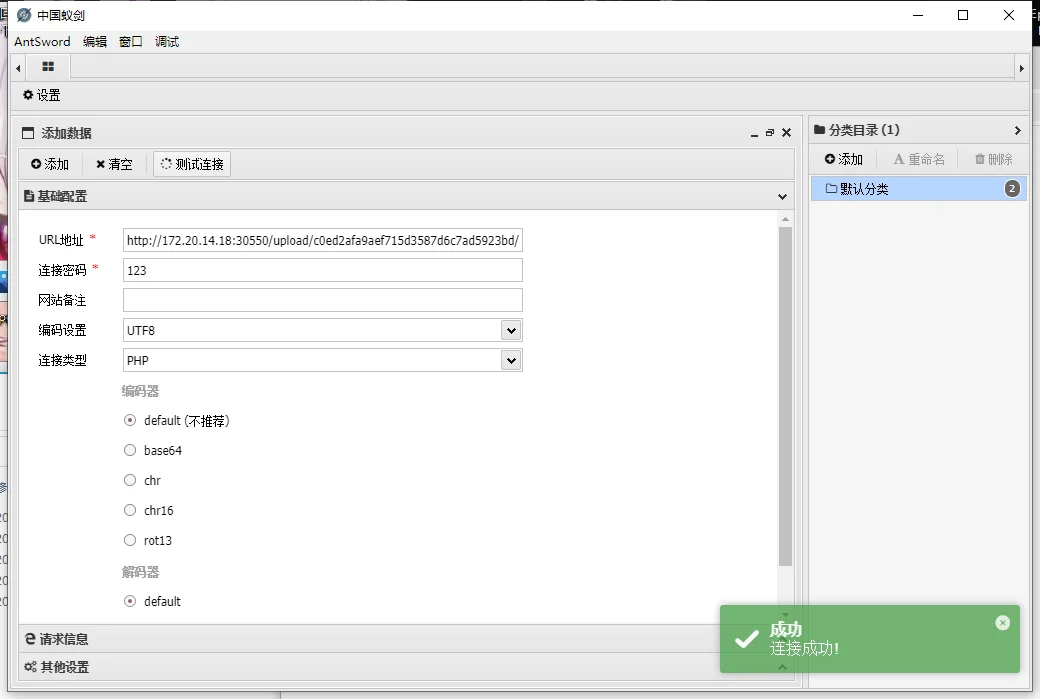The image size is (1040, 699).
Task: Click the 网站备注 input field
Action: [x=322, y=300]
